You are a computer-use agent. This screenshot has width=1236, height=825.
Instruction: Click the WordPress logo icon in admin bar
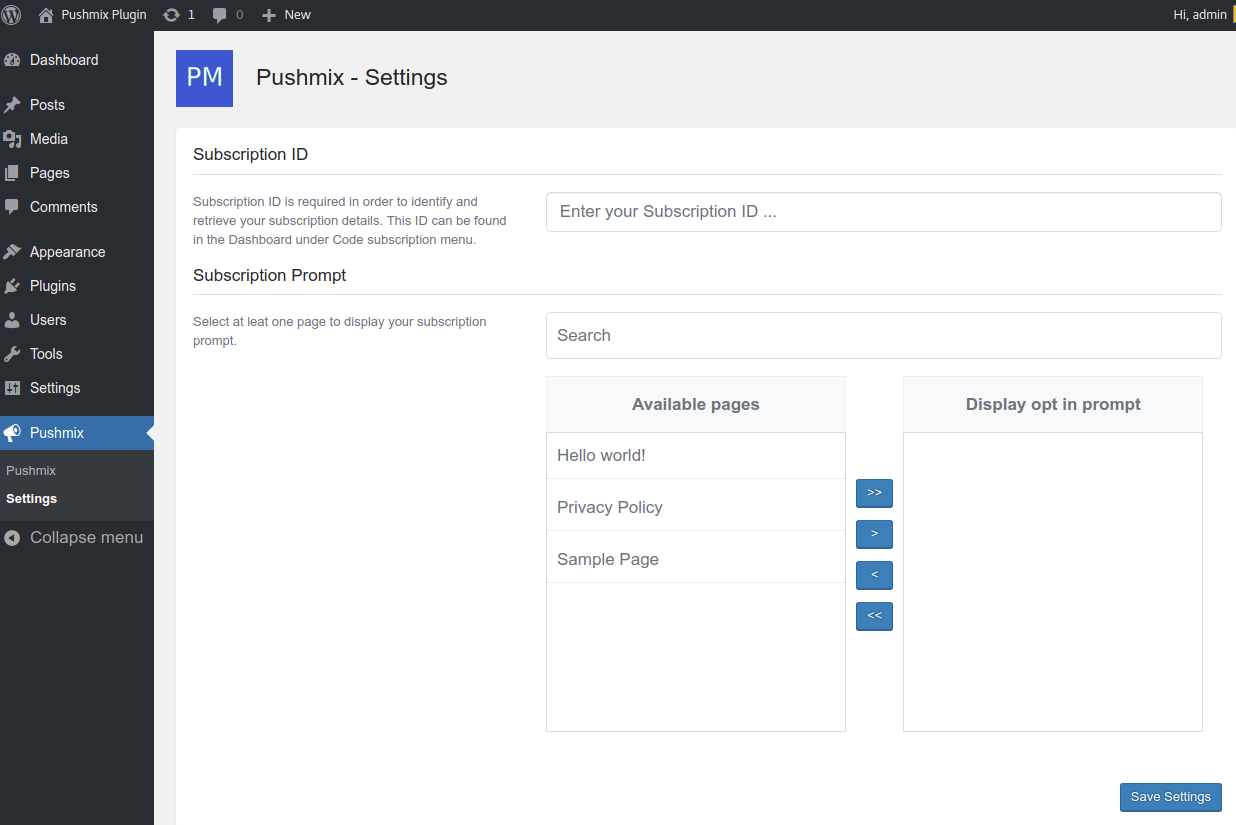(x=12, y=15)
